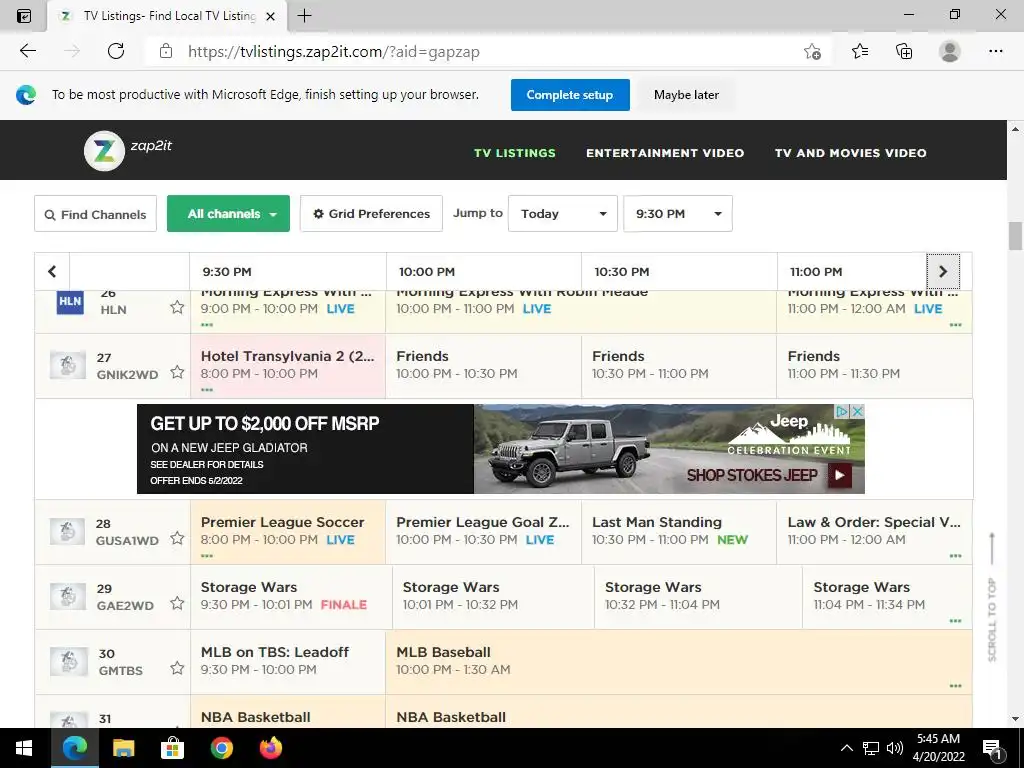Open AdChoices info icon on ad
The height and width of the screenshot is (768, 1024).
pyautogui.click(x=842, y=411)
